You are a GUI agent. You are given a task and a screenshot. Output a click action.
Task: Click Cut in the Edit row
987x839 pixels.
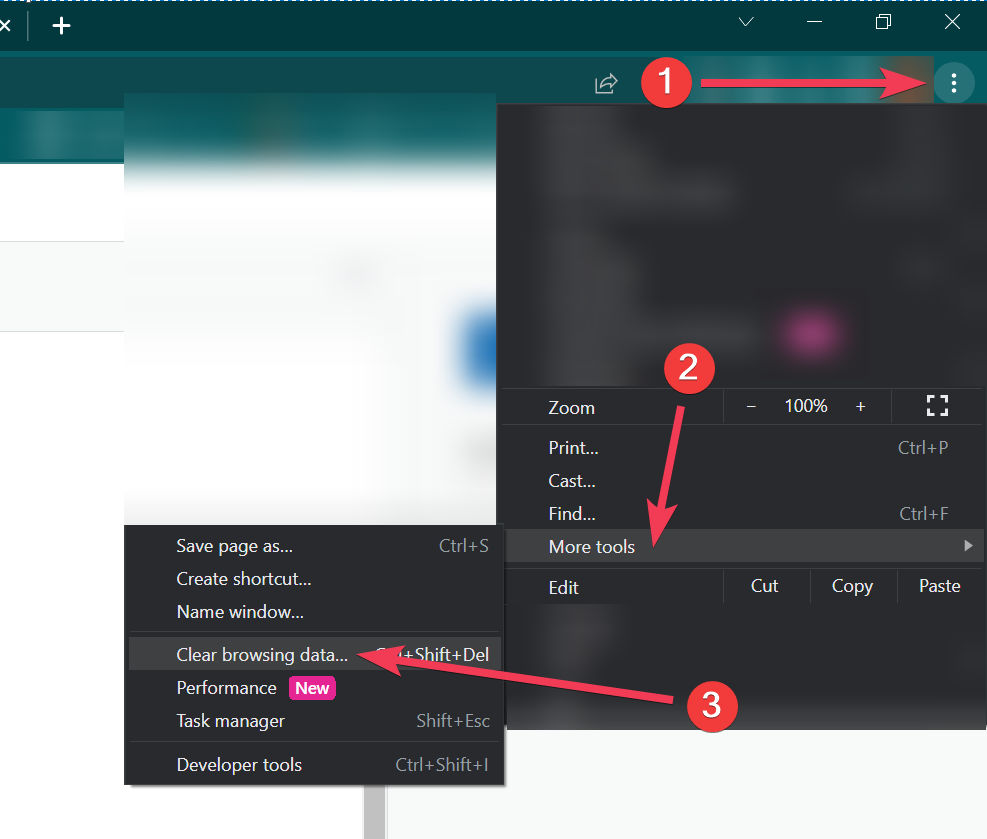(764, 586)
